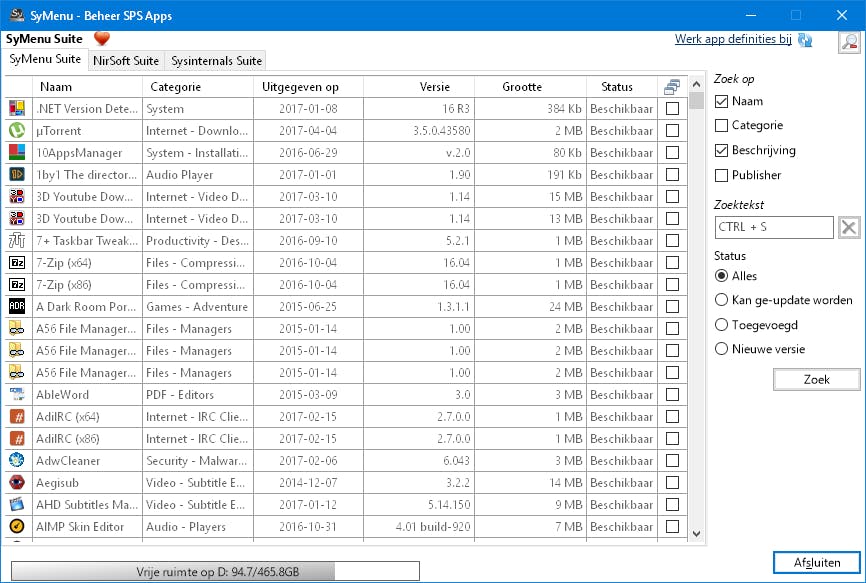
Task: Select the Nieuwe versie status option
Action: [721, 349]
